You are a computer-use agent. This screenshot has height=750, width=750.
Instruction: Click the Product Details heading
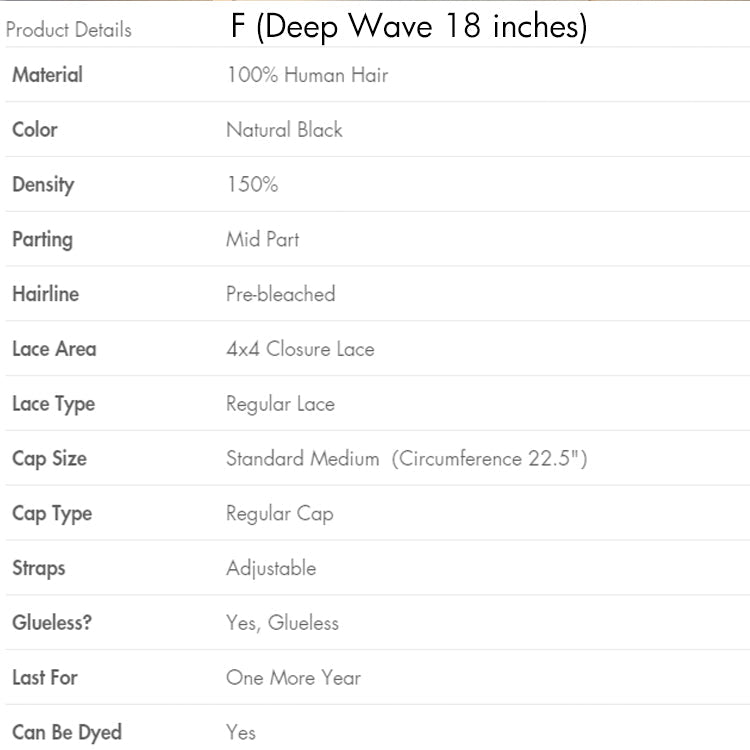(68, 30)
